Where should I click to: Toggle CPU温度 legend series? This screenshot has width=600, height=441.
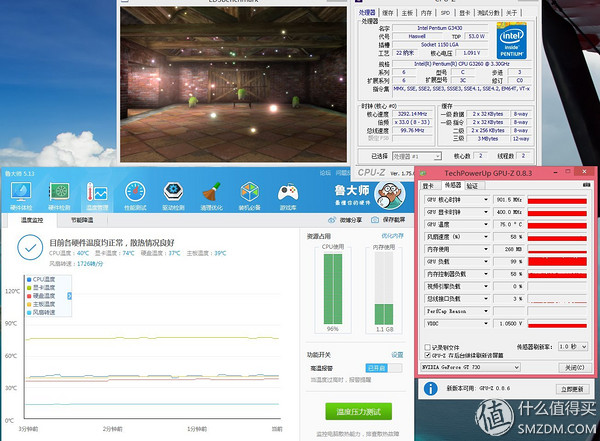click(x=41, y=279)
